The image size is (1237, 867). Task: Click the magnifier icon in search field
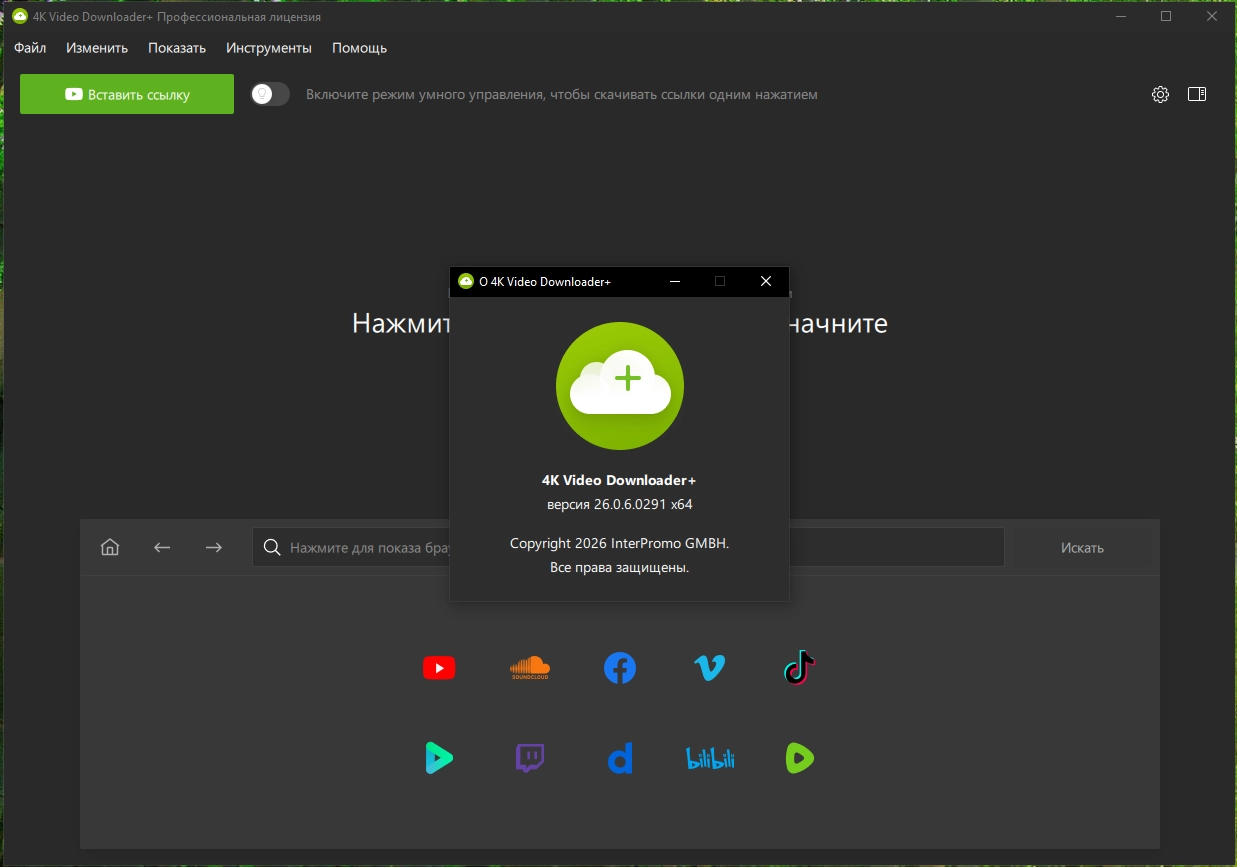click(271, 547)
